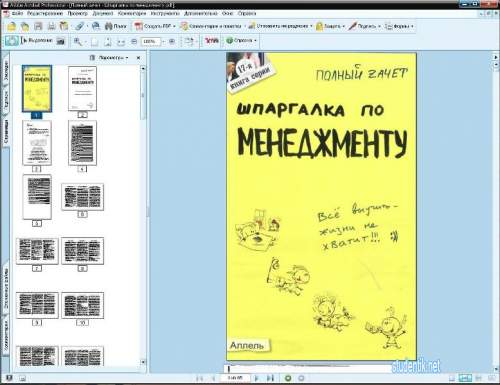Go to the next page arrow
The image size is (500, 385).
point(256,378)
